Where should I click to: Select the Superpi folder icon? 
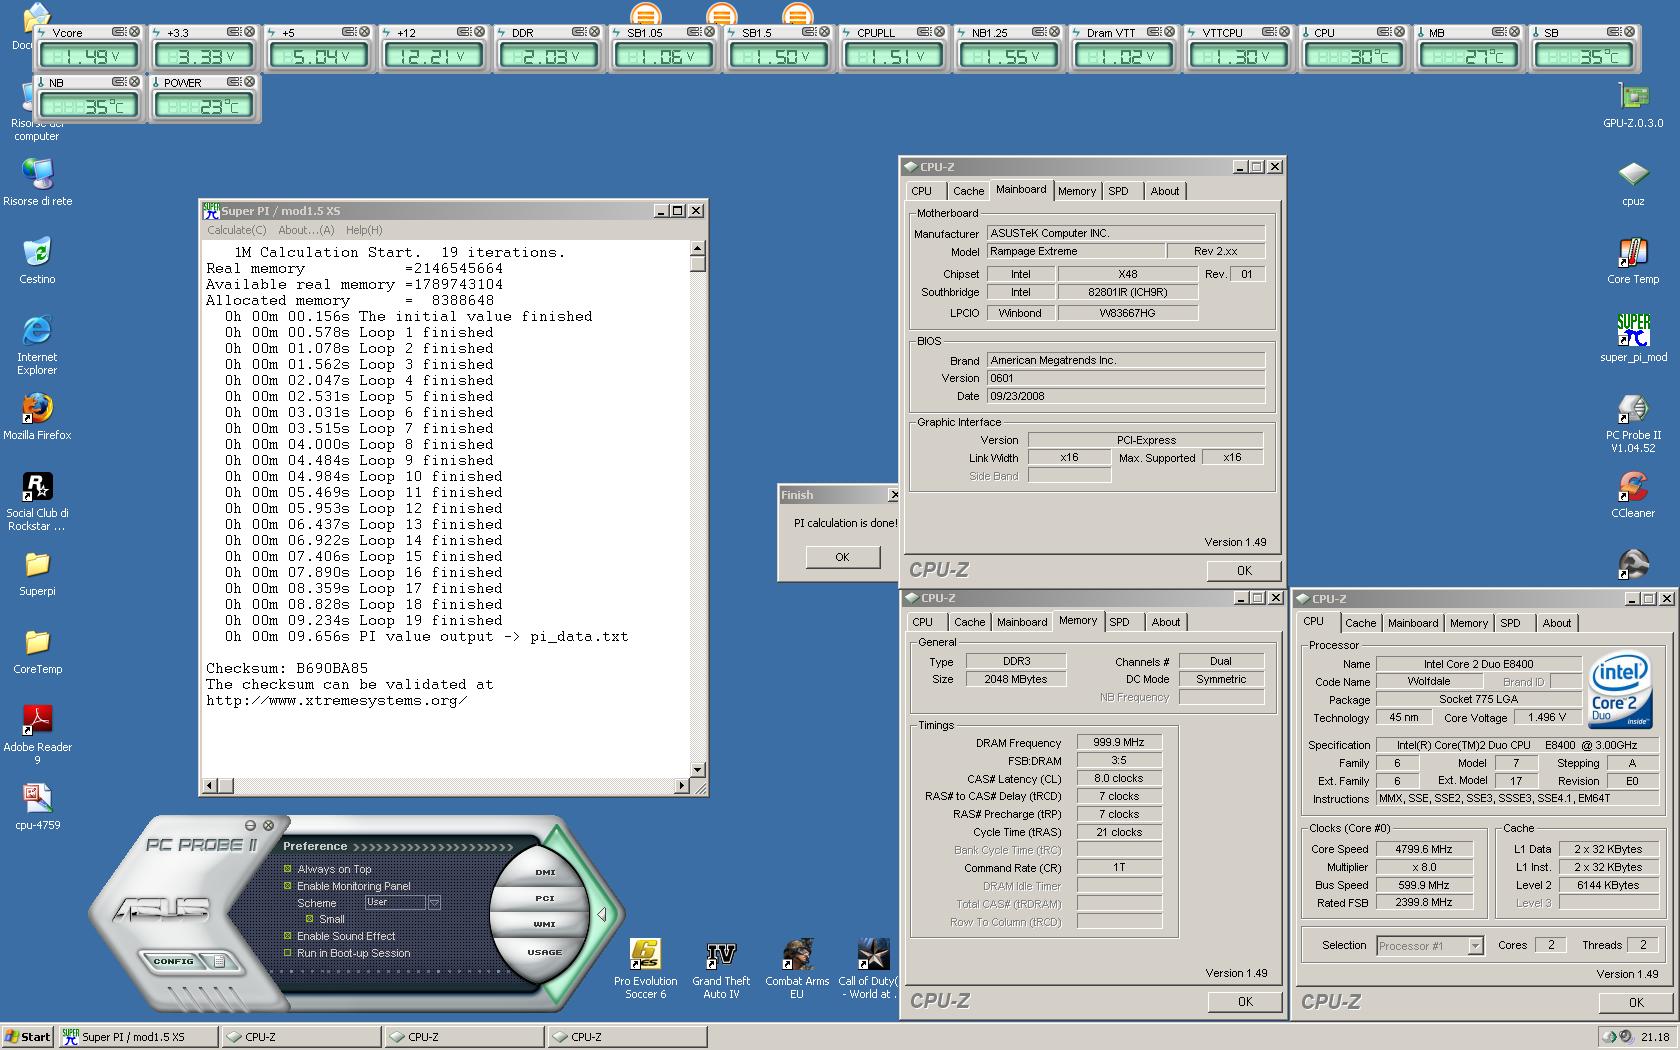(x=37, y=573)
